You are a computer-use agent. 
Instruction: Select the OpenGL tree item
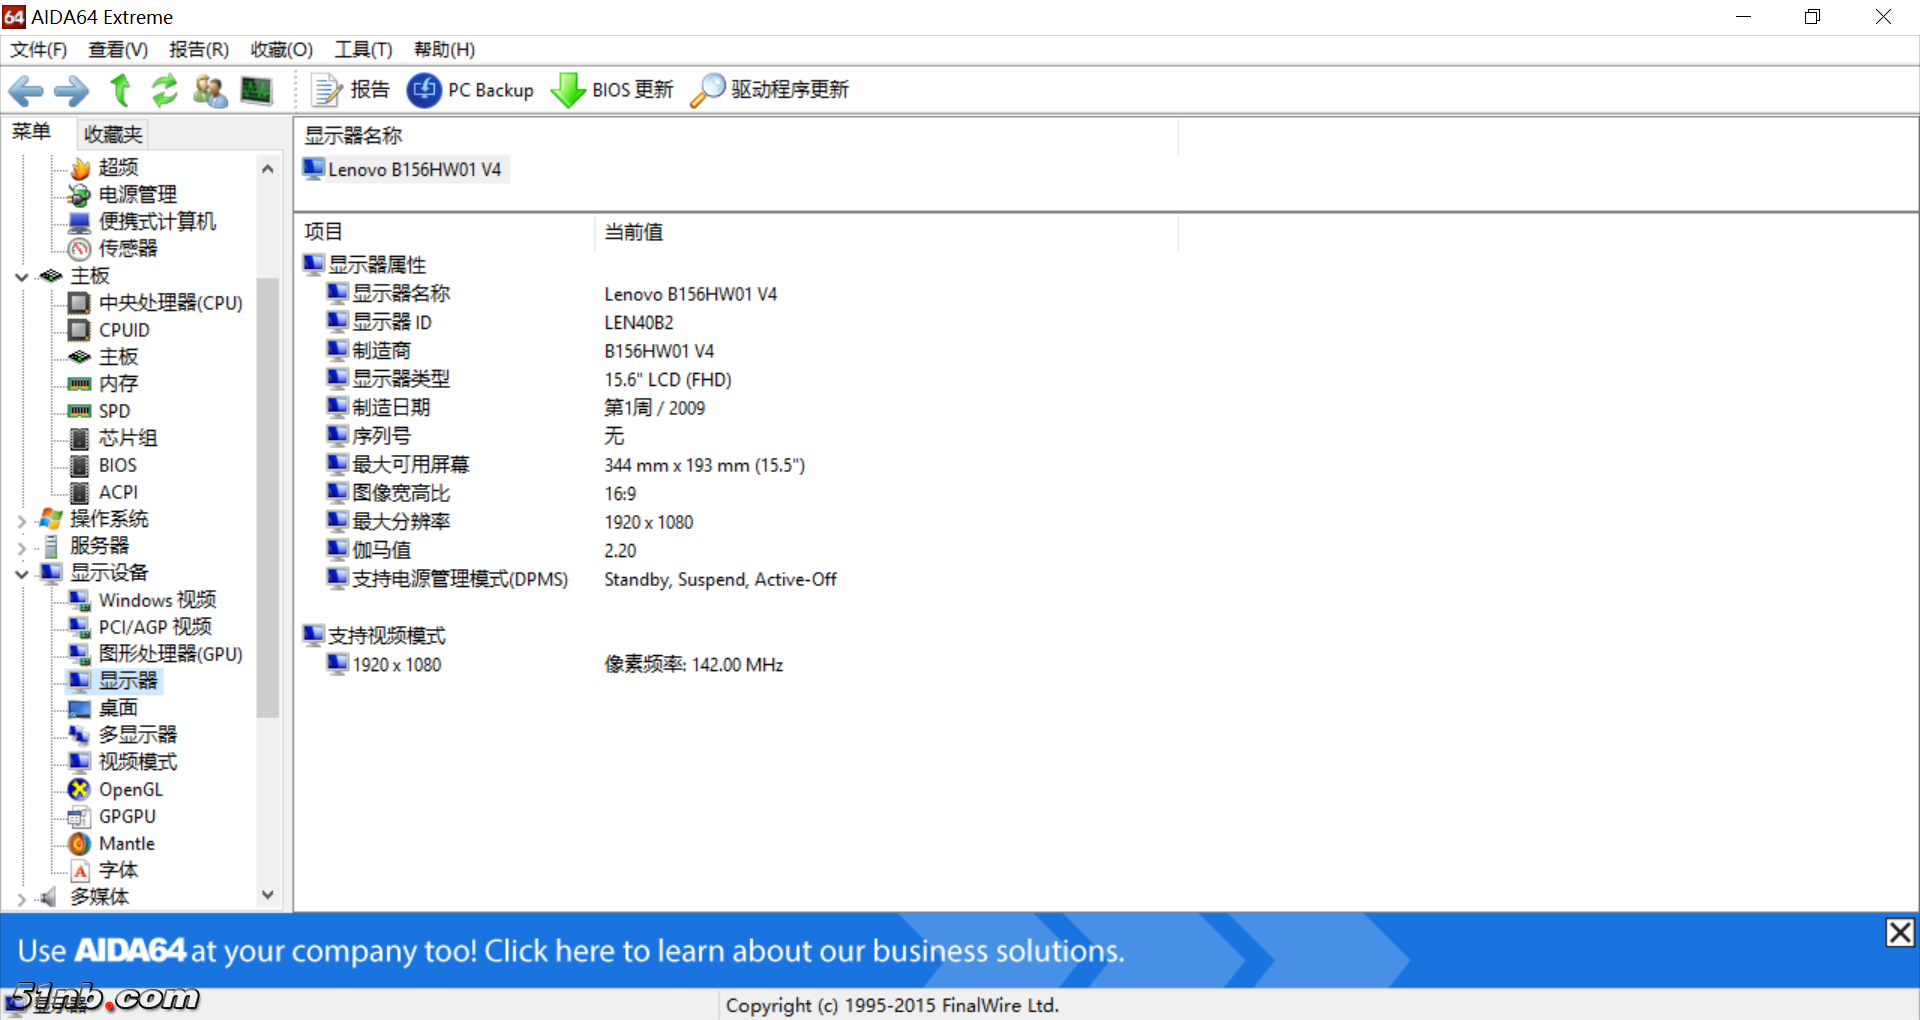click(130, 790)
